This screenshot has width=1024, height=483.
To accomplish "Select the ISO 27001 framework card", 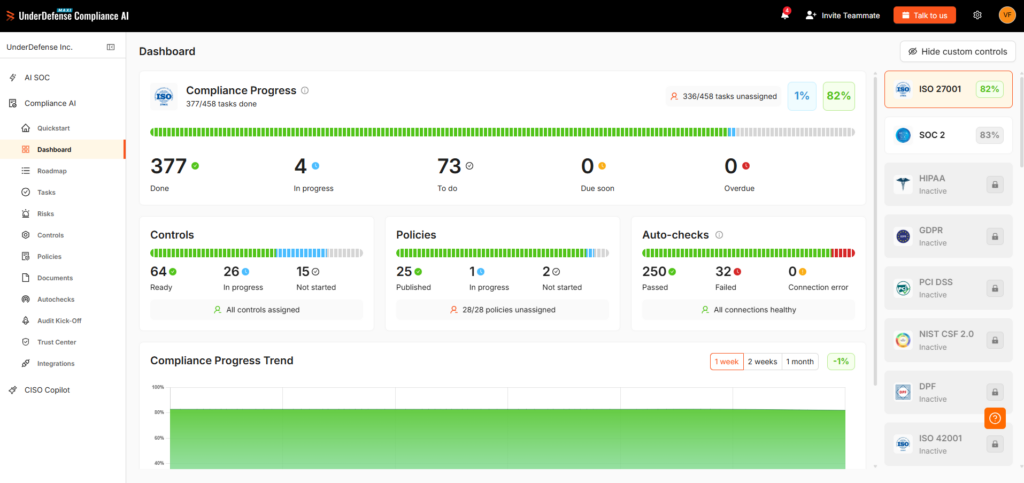I will [x=948, y=89].
